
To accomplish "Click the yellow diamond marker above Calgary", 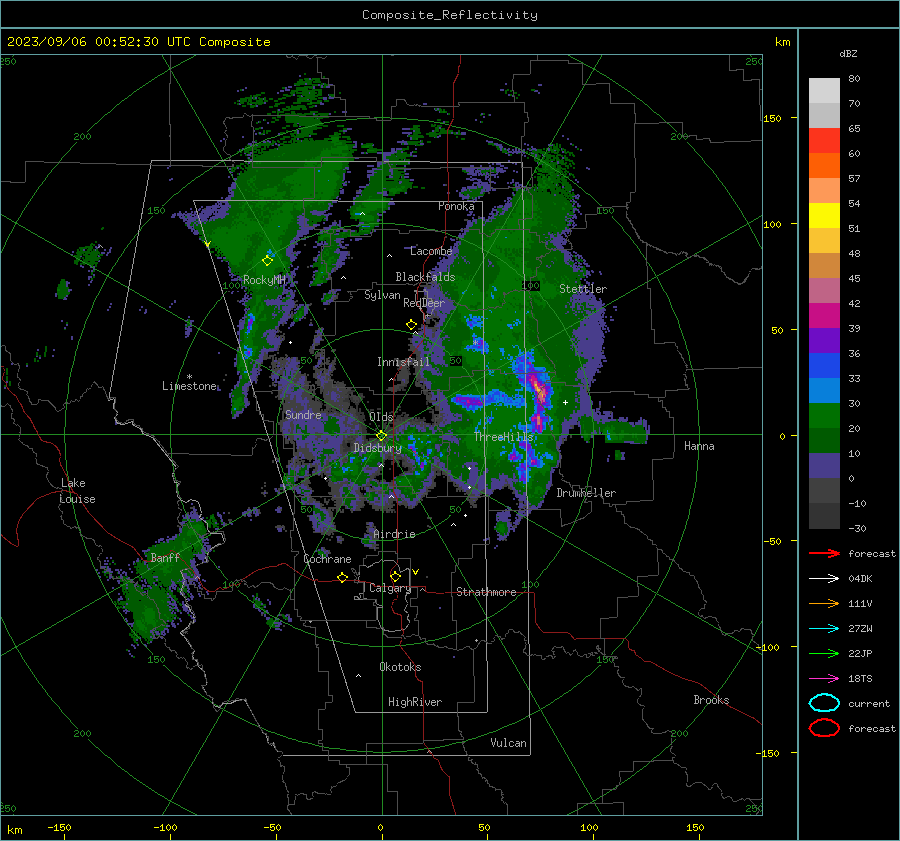I will [x=395, y=576].
